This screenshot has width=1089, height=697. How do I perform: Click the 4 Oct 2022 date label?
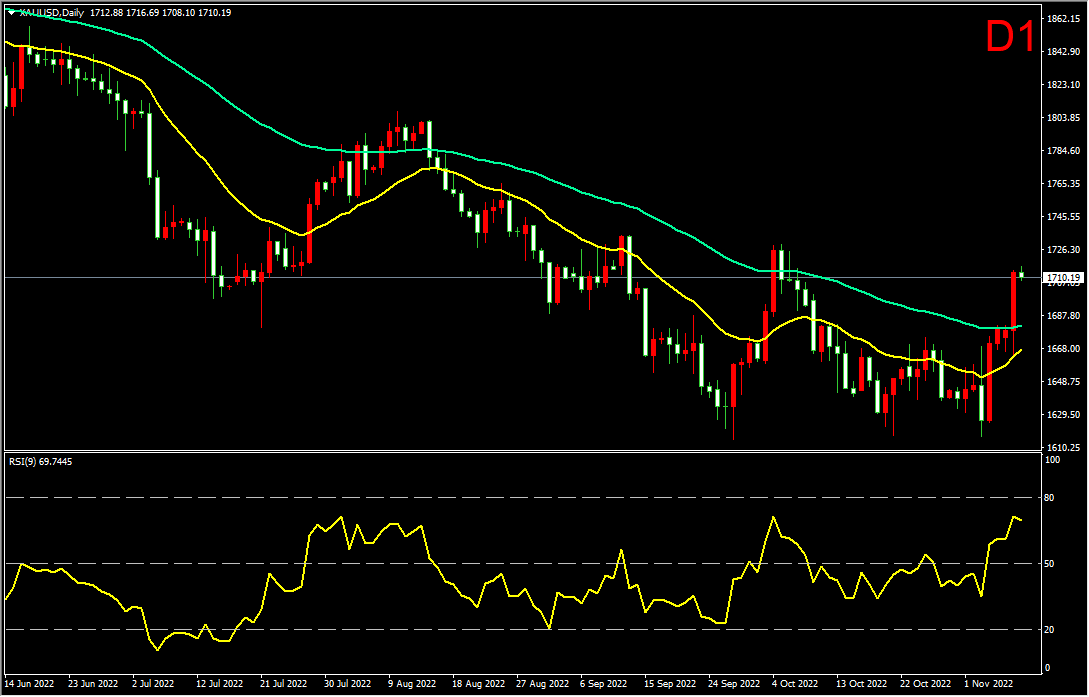tap(796, 684)
